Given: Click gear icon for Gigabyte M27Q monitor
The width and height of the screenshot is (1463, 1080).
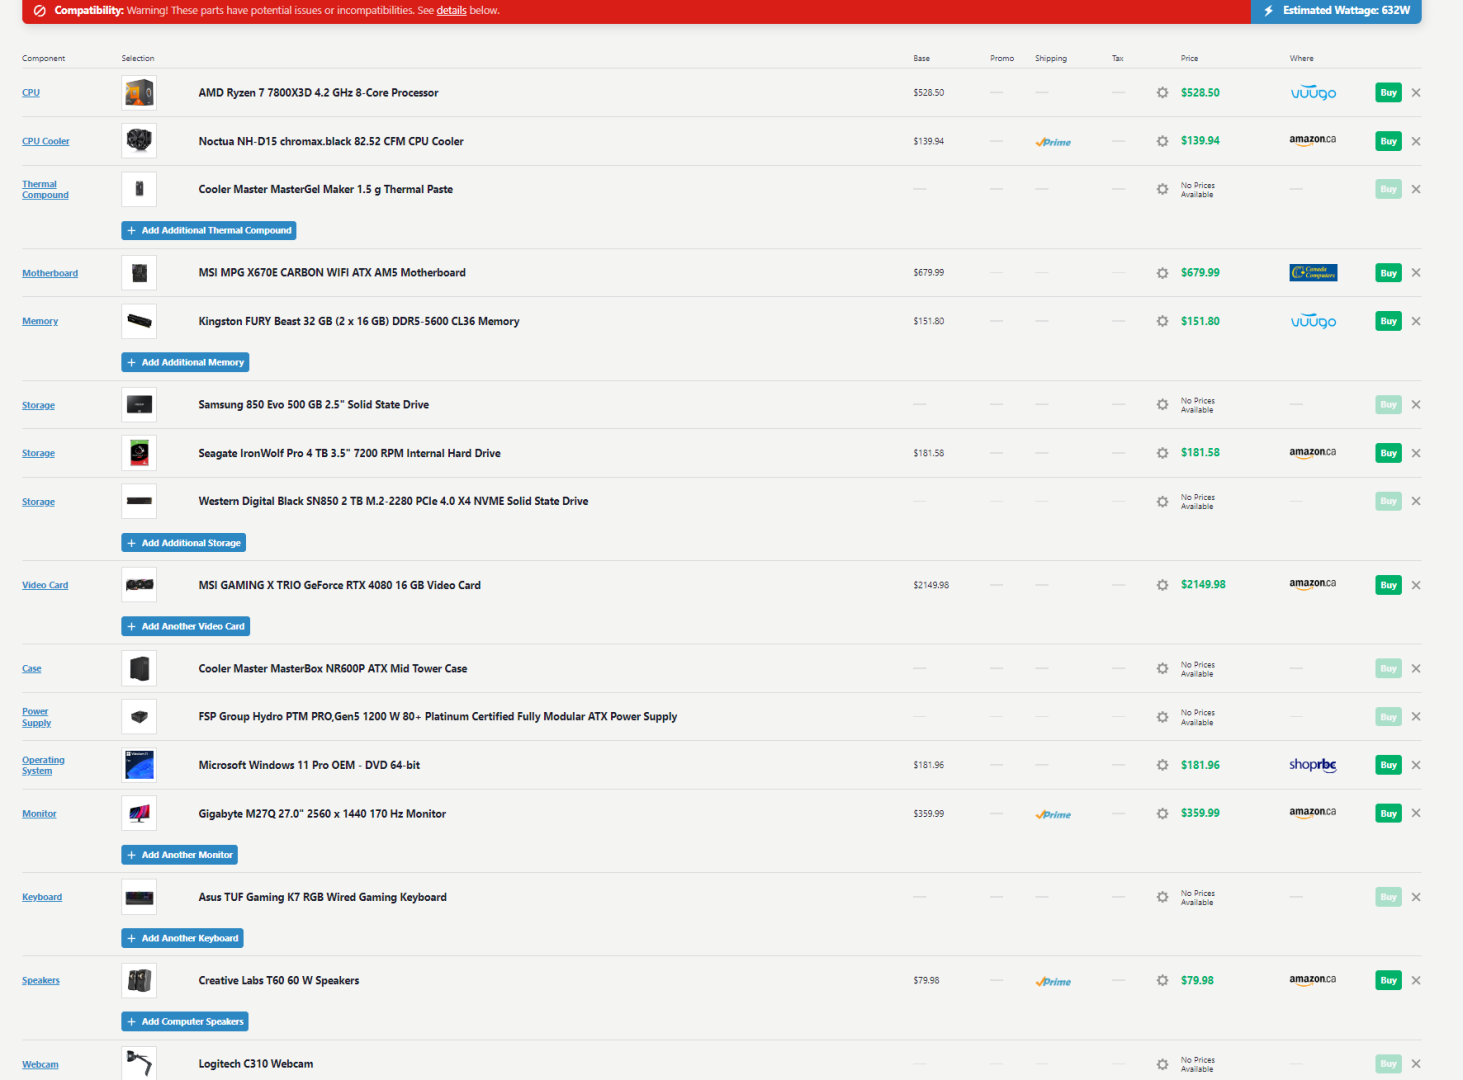Looking at the screenshot, I should pos(1162,813).
